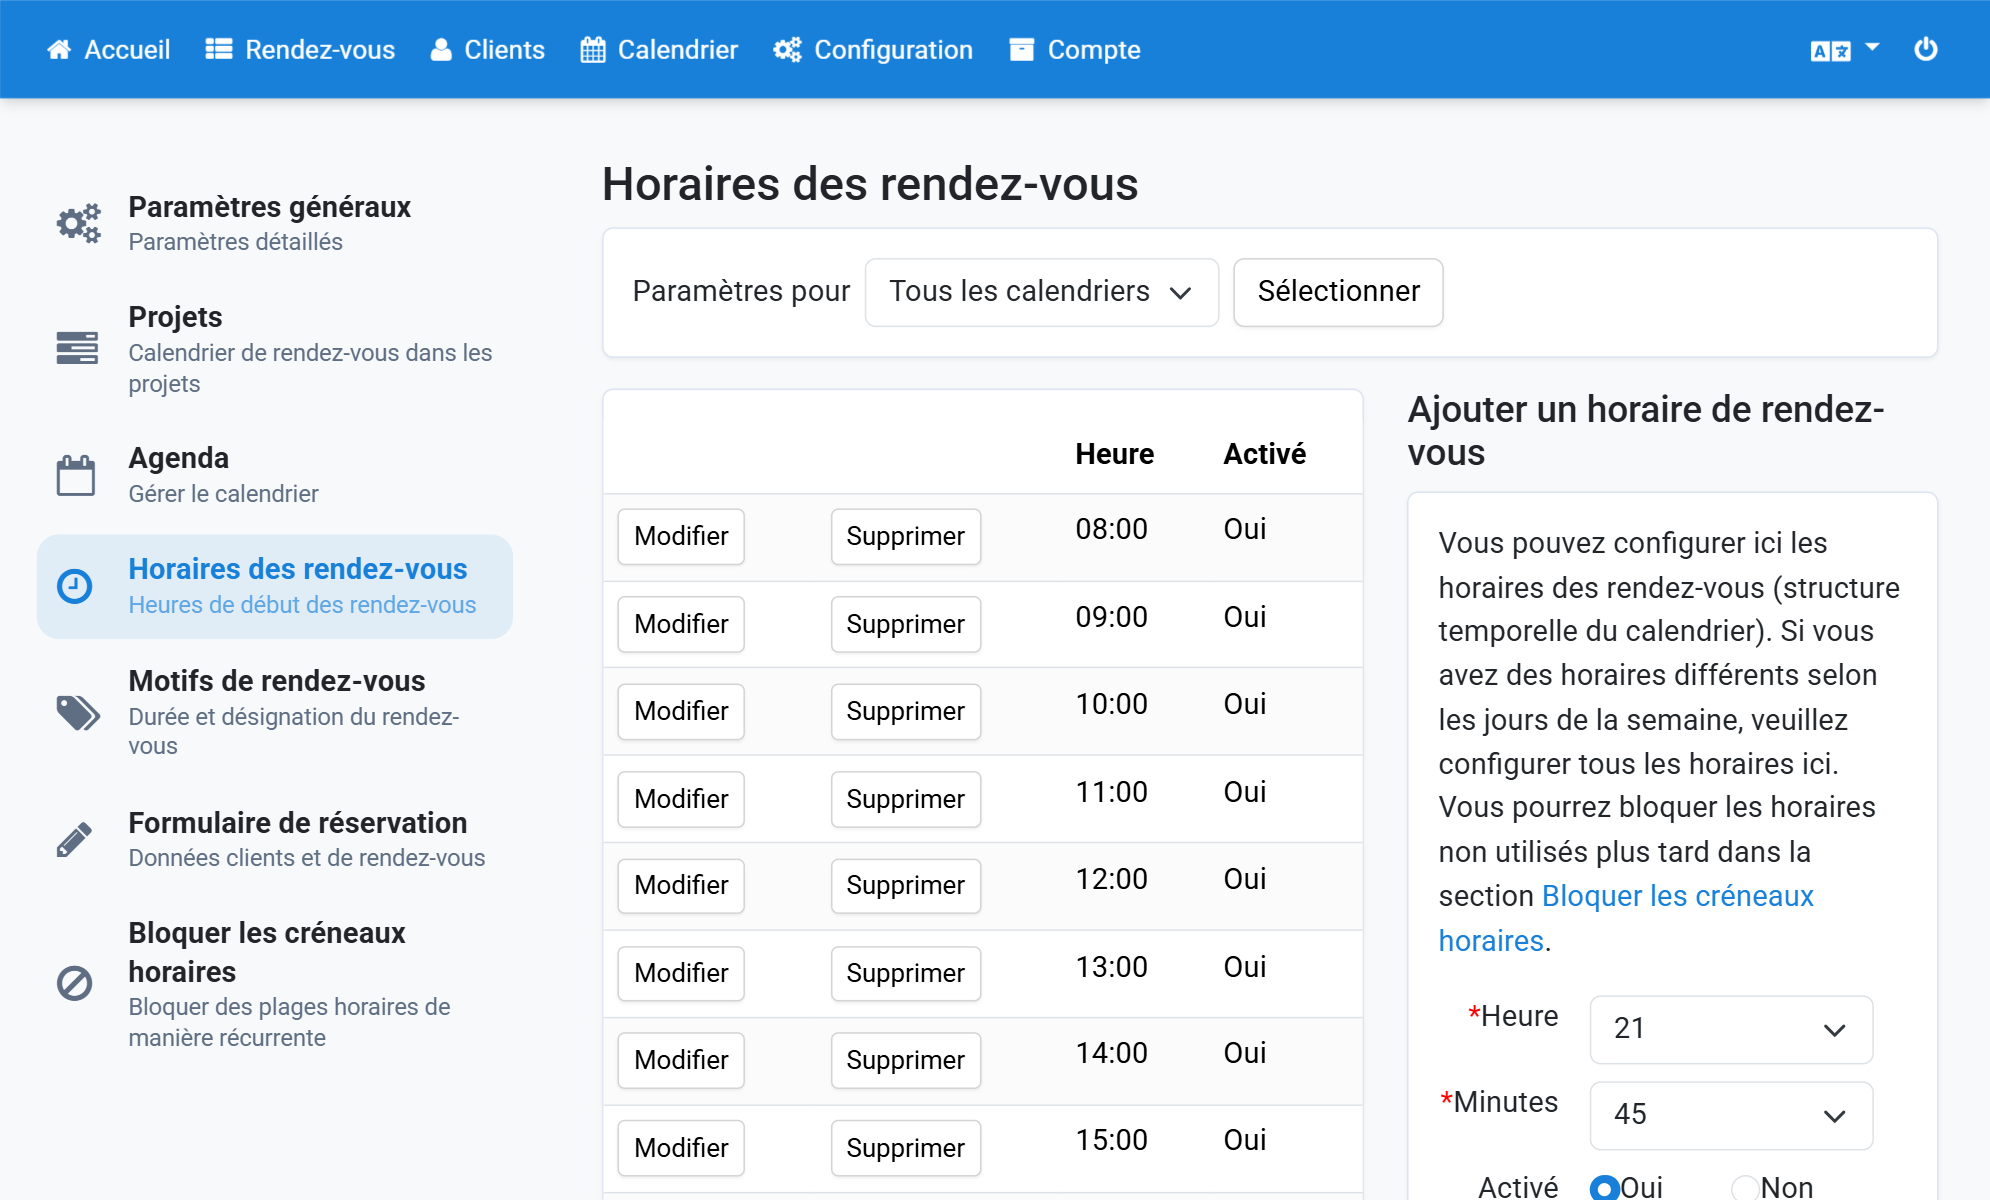Open the Minutes dropdown showing 45
This screenshot has height=1200, width=1990.
pyautogui.click(x=1731, y=1115)
